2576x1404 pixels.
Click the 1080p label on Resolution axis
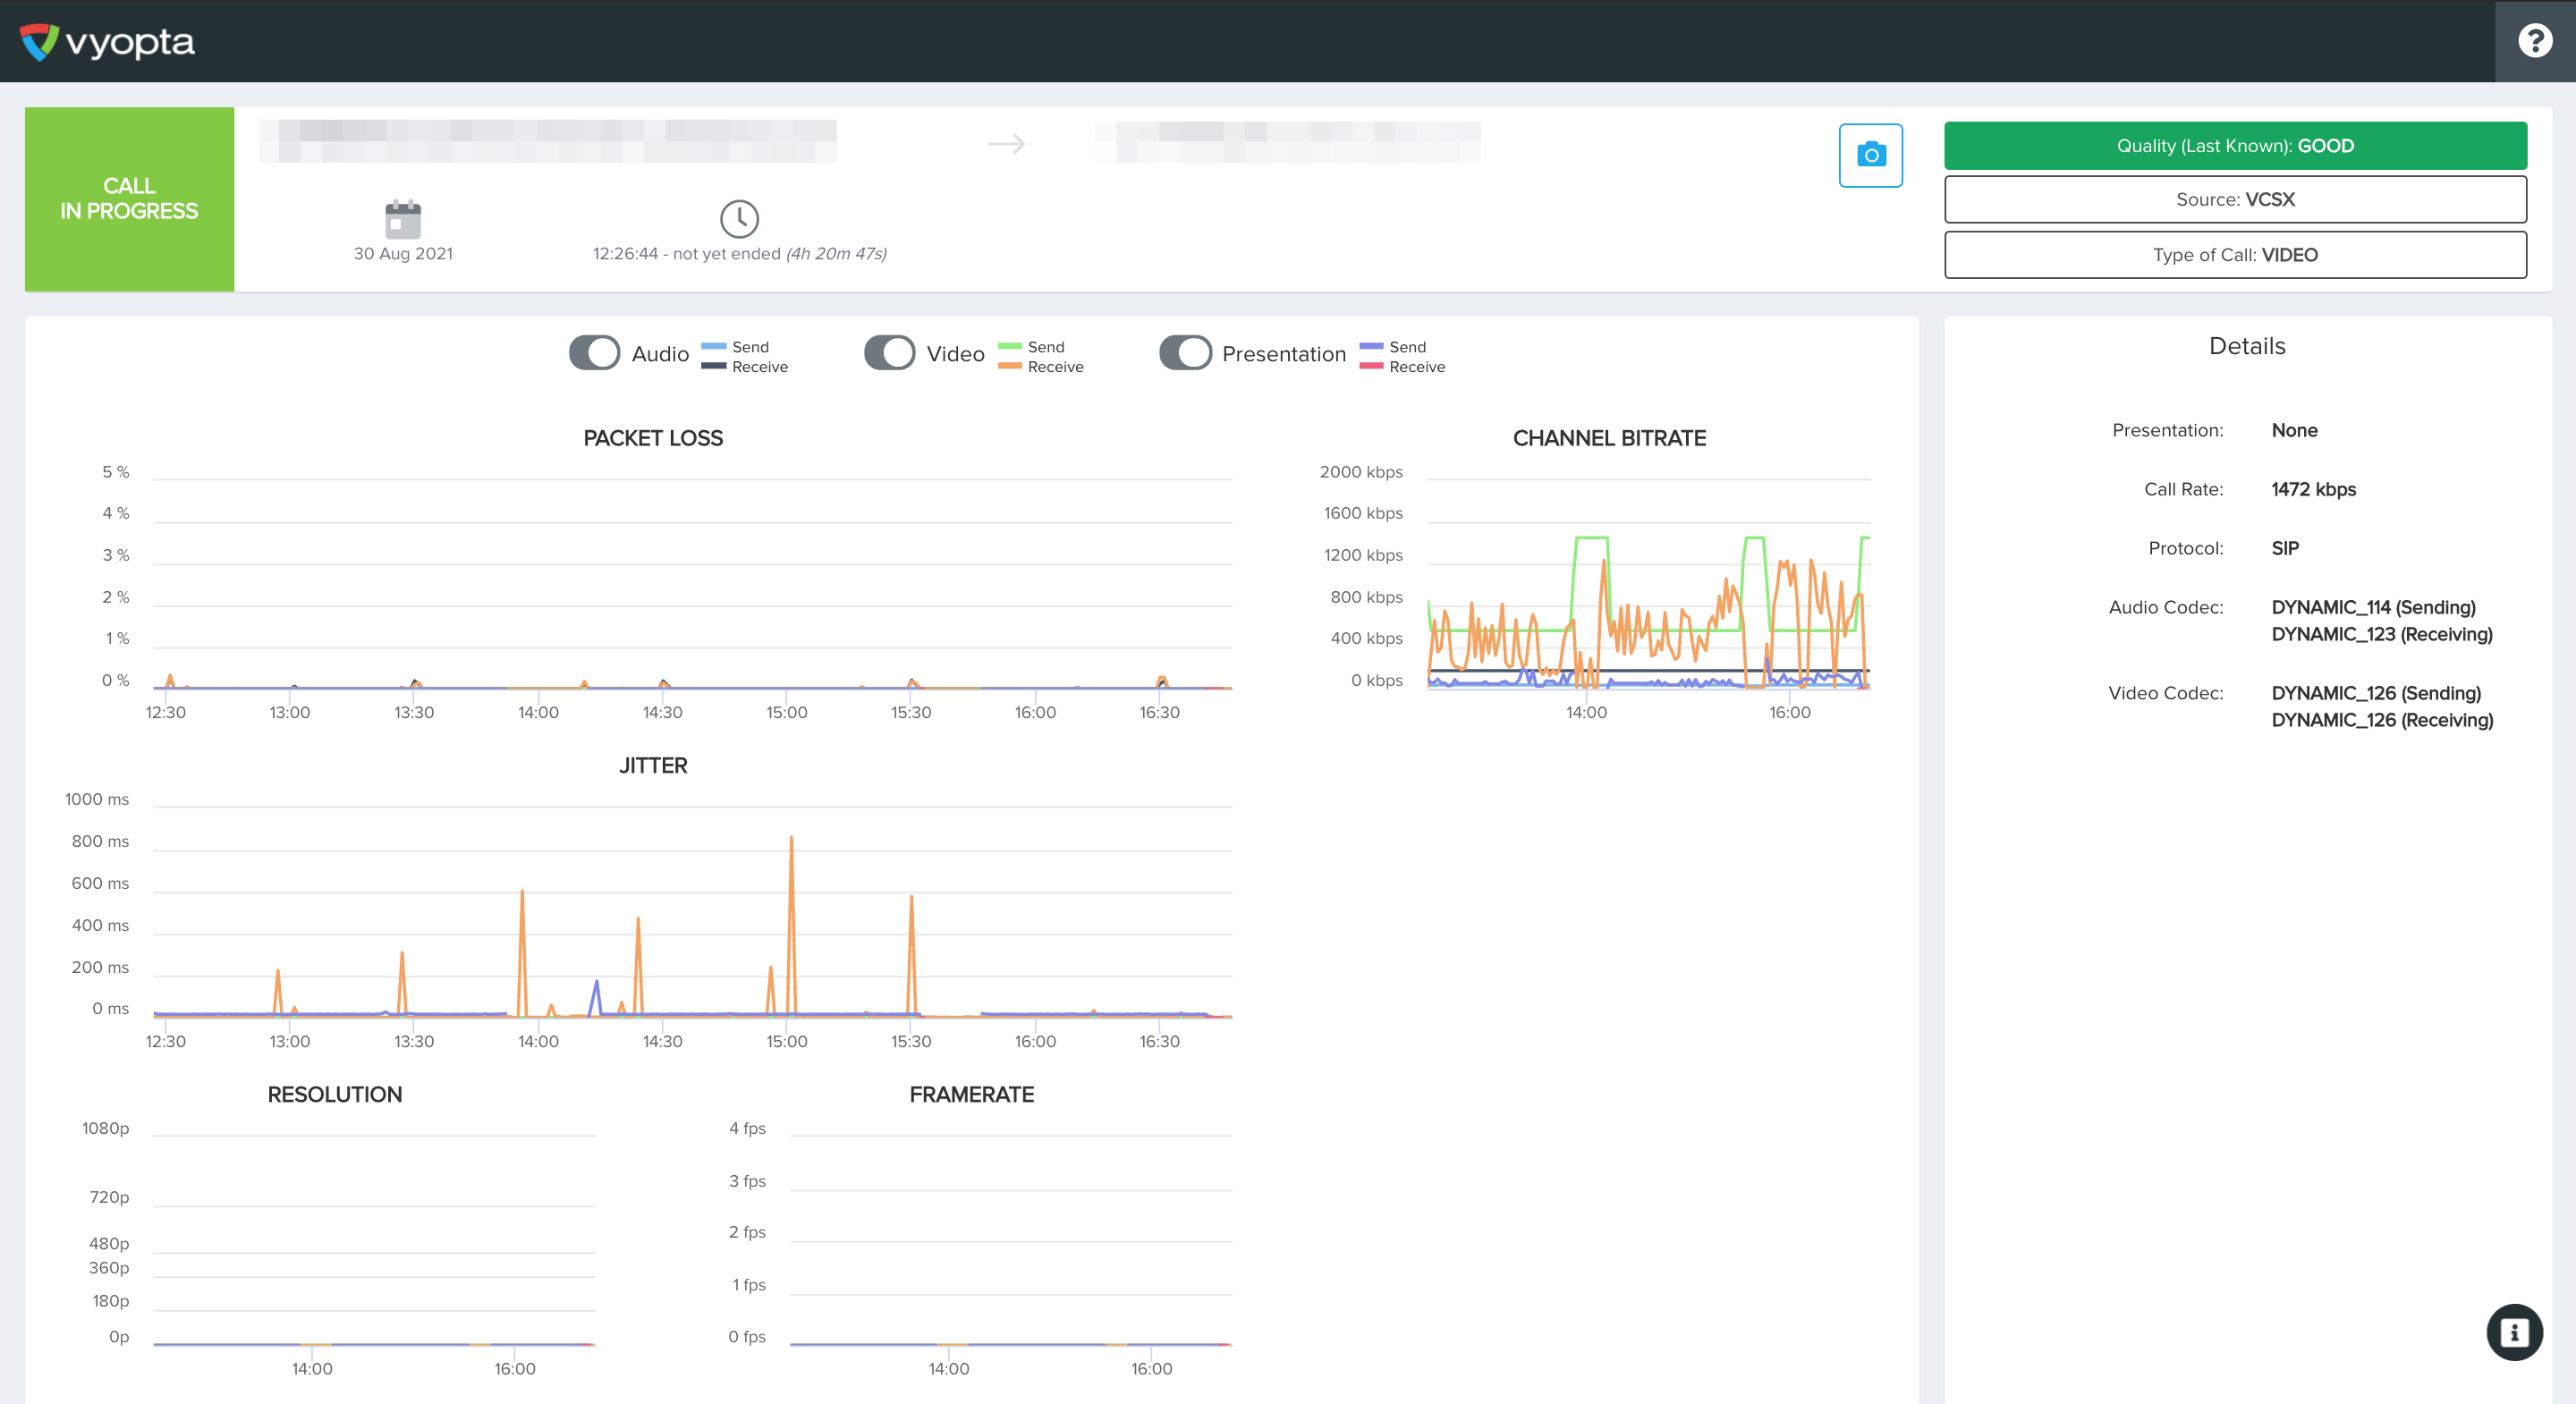(106, 1129)
